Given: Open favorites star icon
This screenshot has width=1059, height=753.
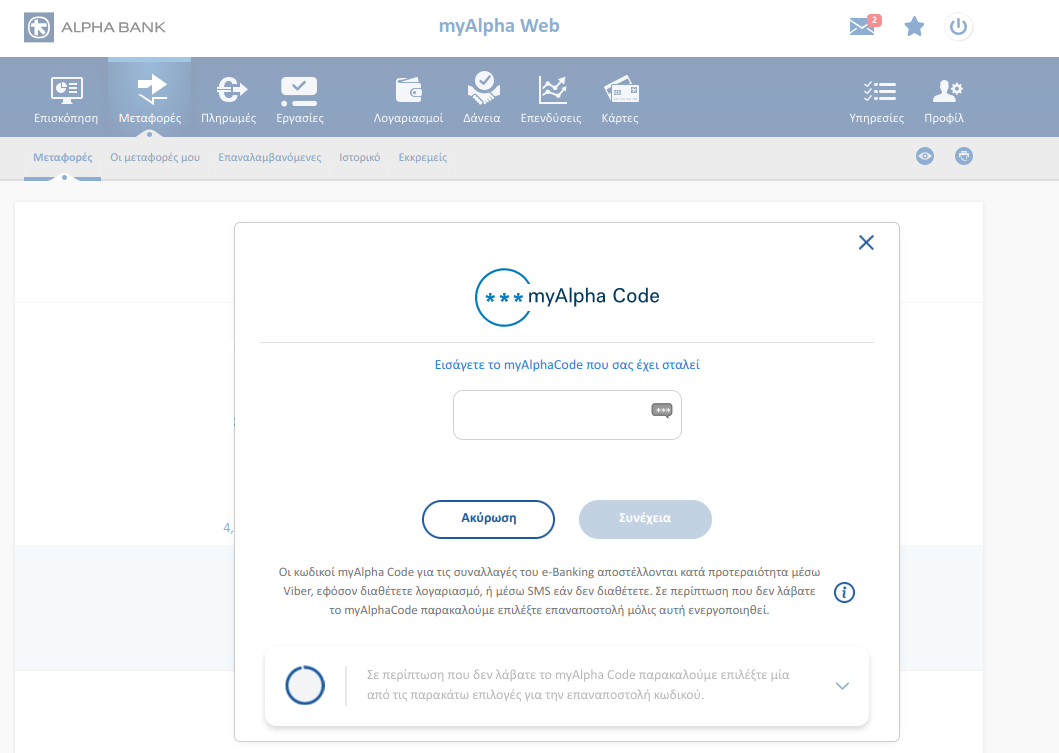Looking at the screenshot, I should 914,27.
